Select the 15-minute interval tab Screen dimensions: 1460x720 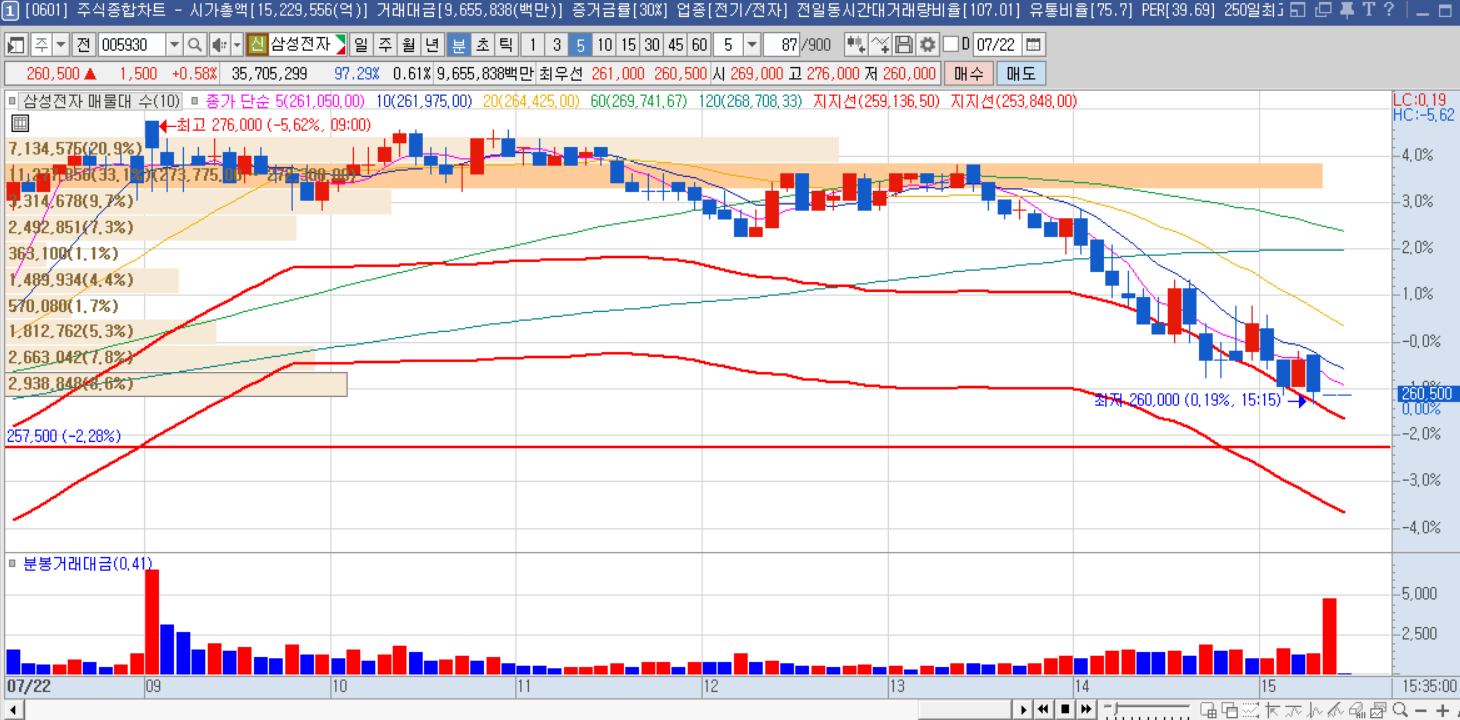(x=628, y=45)
